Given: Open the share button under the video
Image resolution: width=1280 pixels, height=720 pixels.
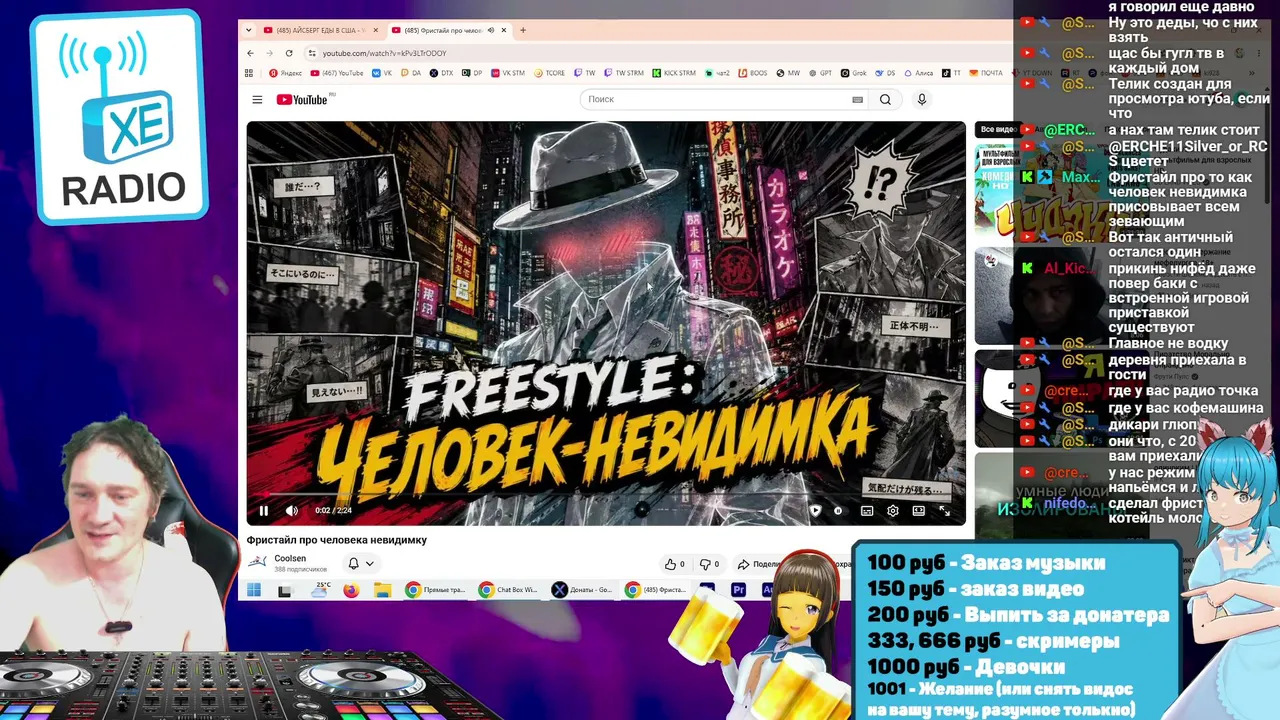Looking at the screenshot, I should click(x=760, y=564).
